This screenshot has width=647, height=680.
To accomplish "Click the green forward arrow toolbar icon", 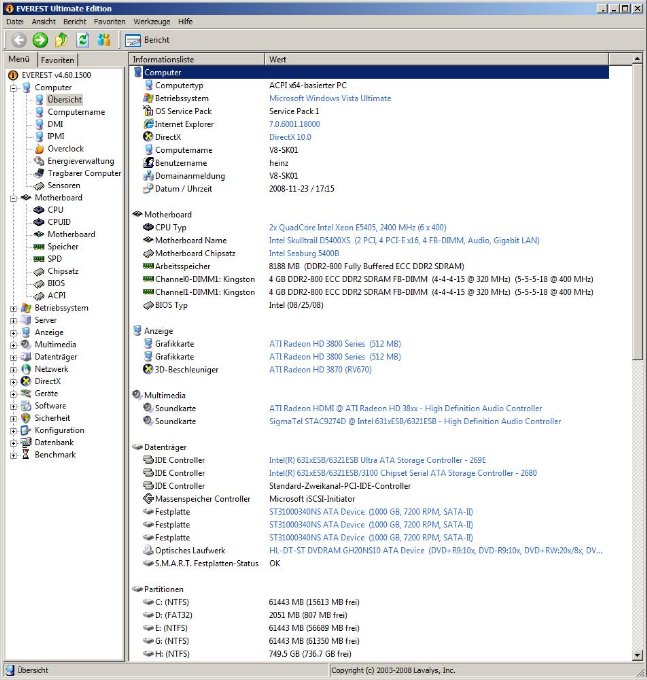I will coord(40,40).
